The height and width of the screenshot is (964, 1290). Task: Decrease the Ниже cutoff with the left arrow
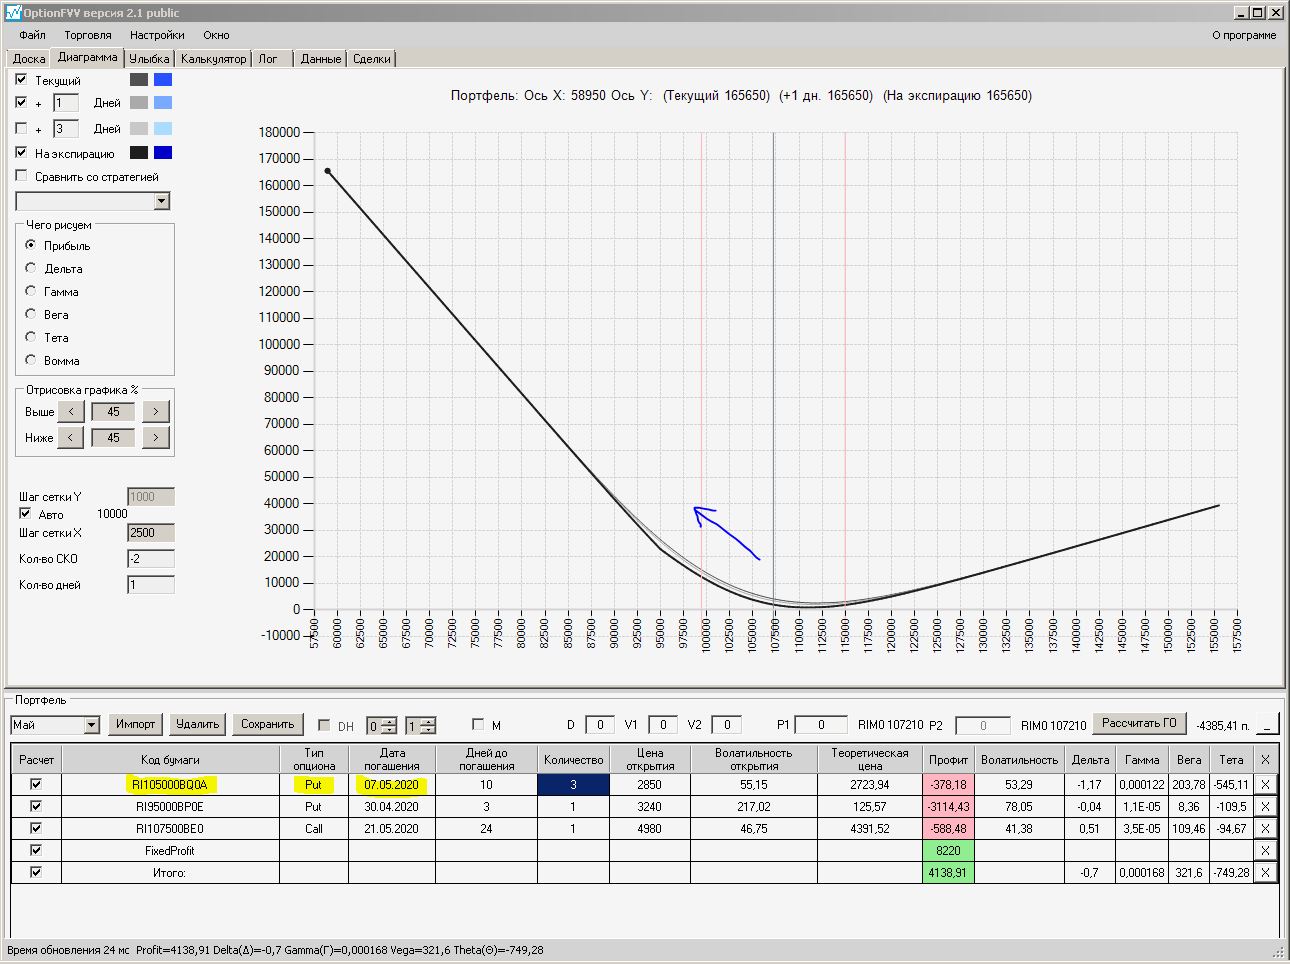point(71,438)
